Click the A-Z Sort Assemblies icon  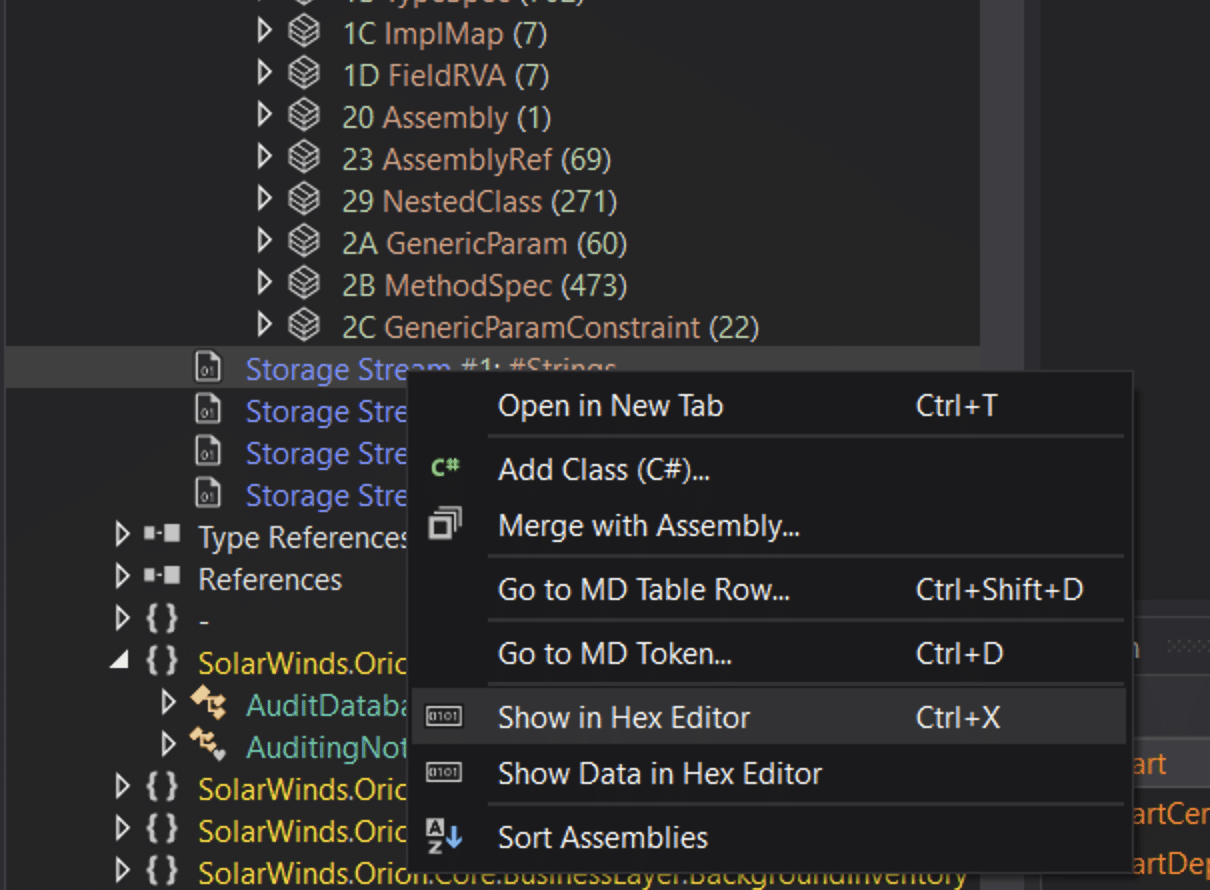[x=445, y=836]
